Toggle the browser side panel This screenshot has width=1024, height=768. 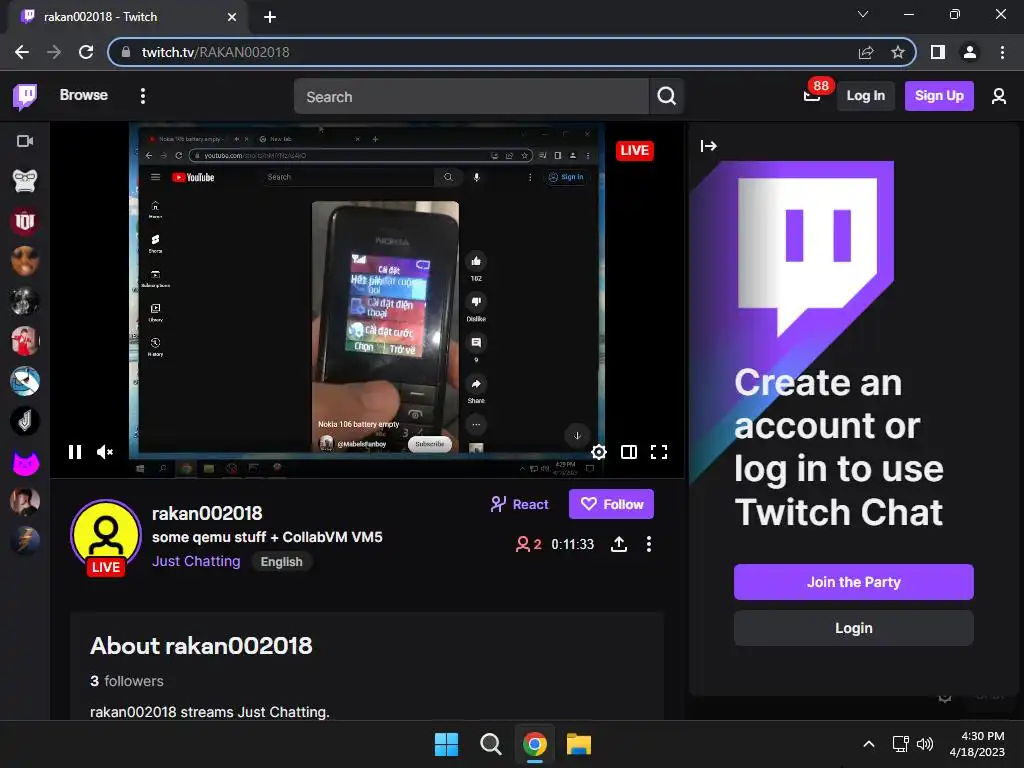pyautogui.click(x=938, y=52)
